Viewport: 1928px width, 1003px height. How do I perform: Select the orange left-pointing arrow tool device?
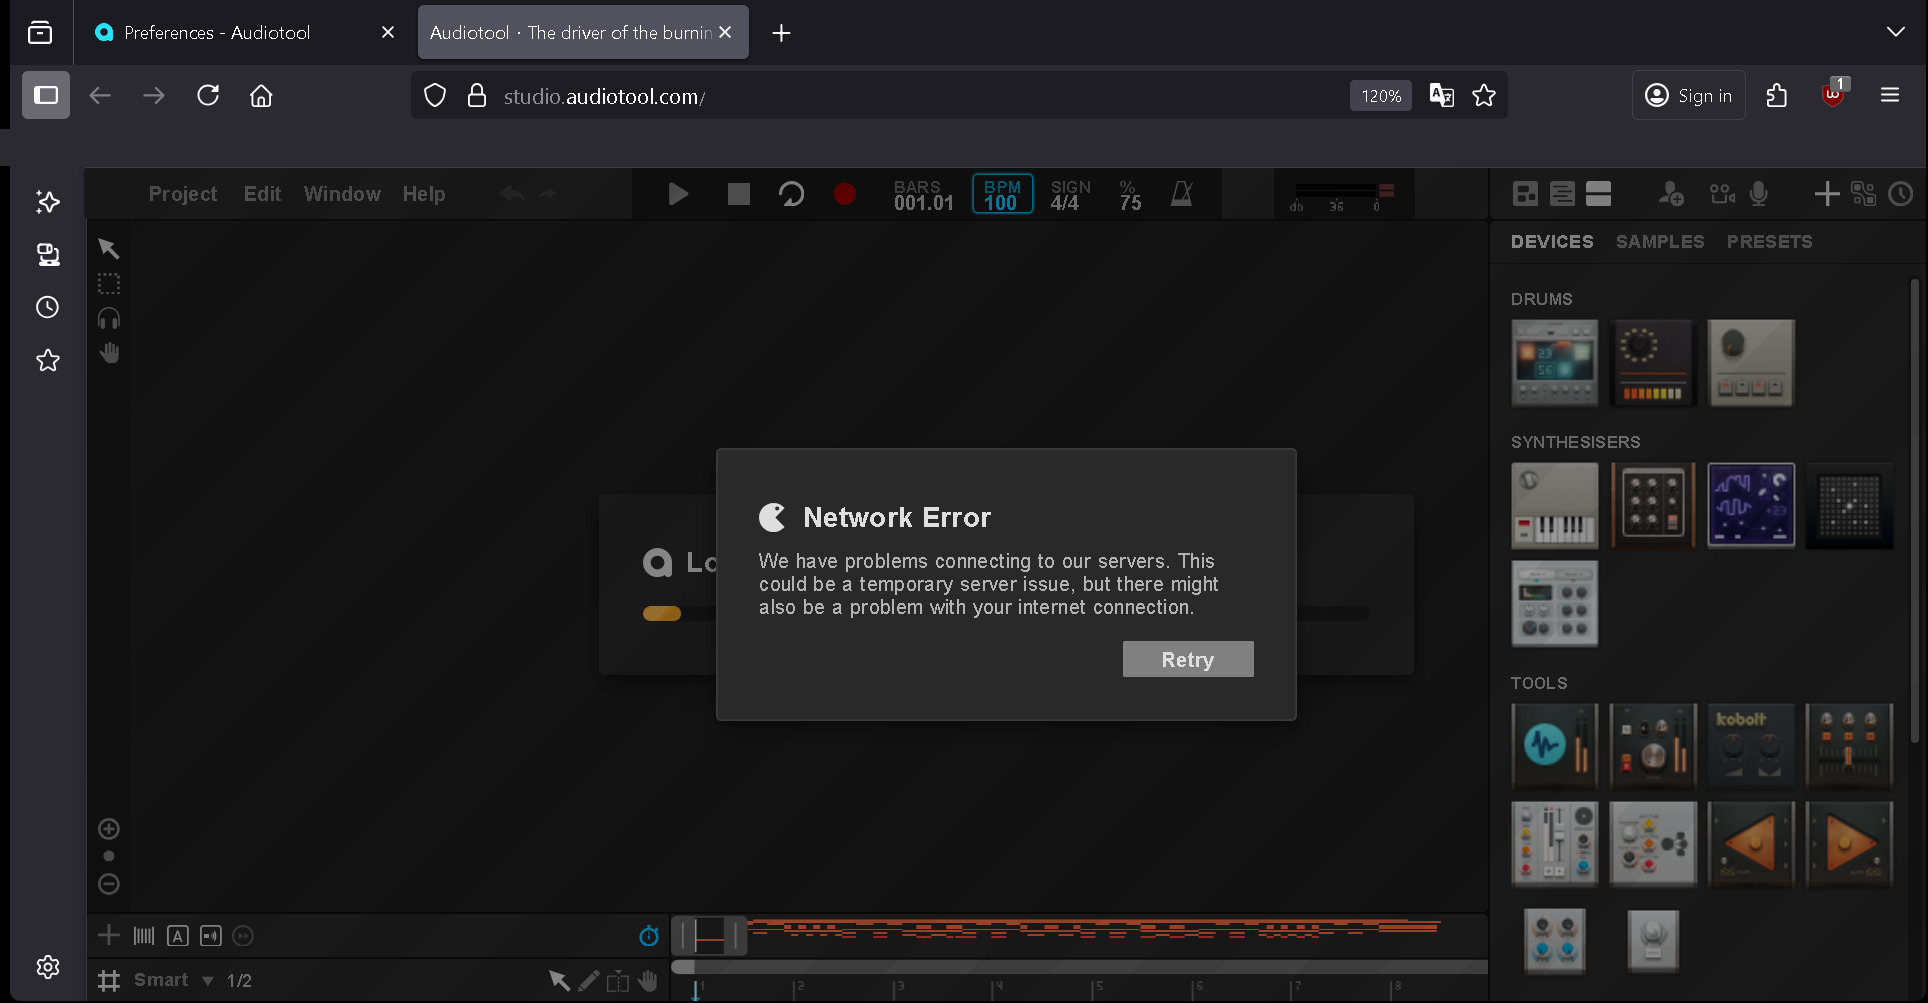tap(1750, 844)
